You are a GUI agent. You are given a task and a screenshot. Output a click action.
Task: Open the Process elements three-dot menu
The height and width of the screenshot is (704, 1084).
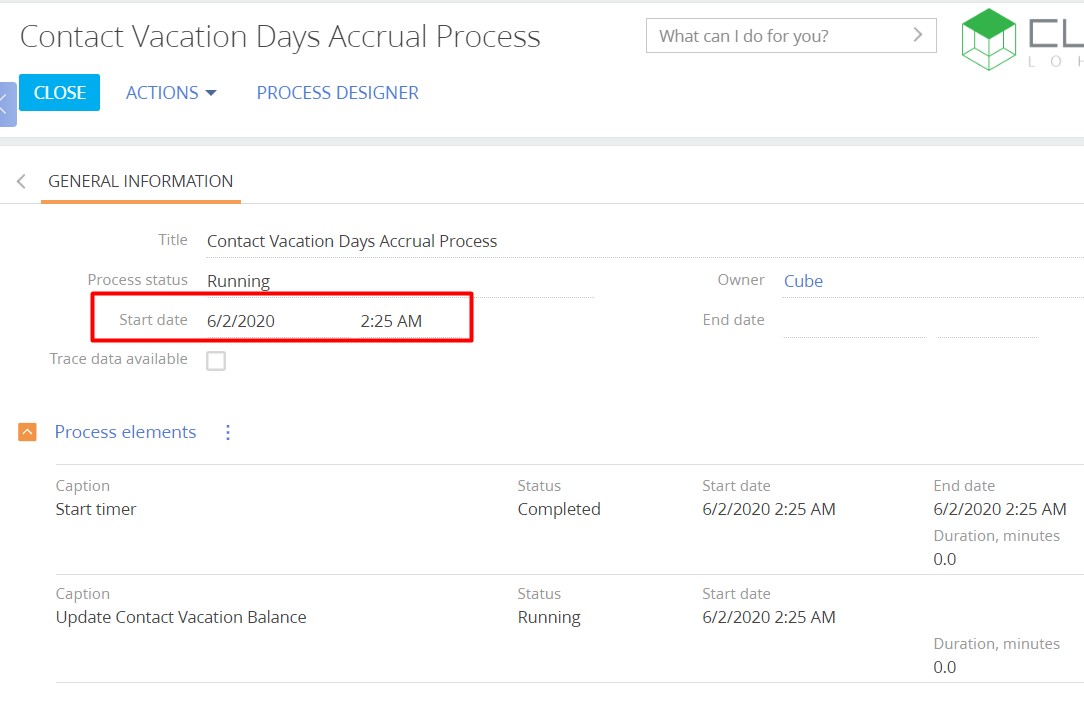pos(227,432)
